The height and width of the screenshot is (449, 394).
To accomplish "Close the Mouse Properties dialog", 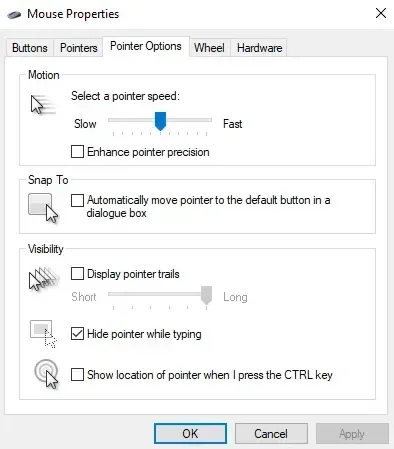I will (381, 14).
